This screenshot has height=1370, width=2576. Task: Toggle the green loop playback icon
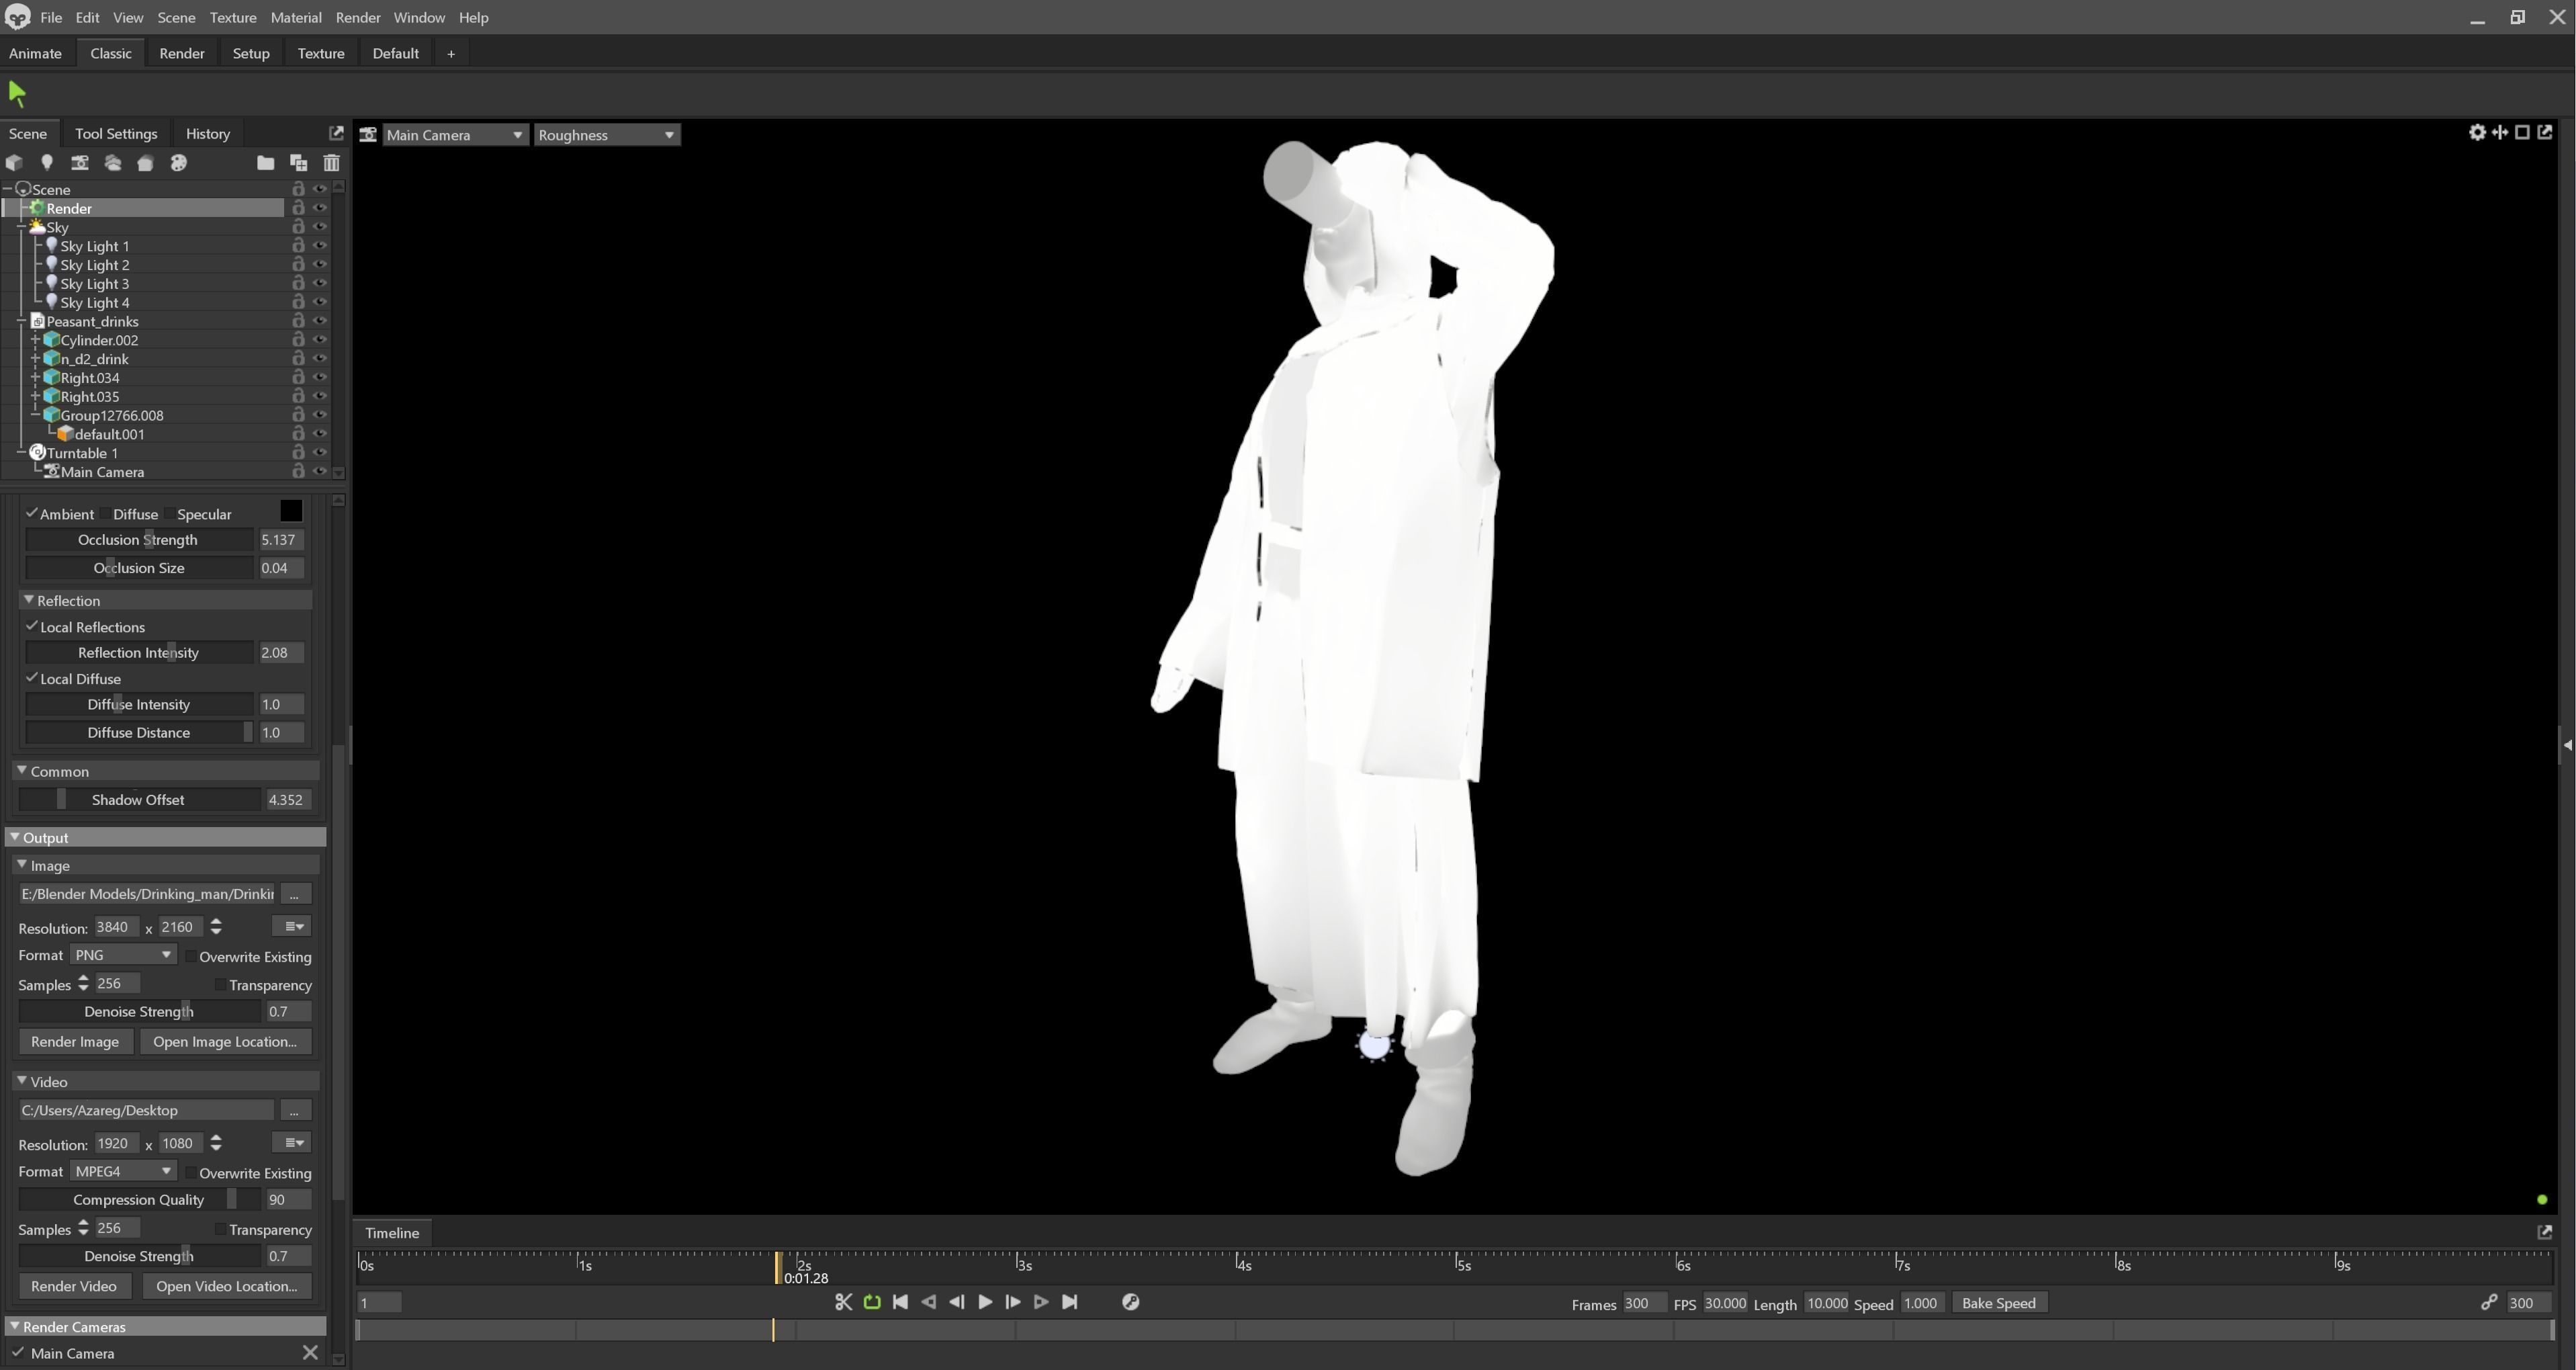(x=872, y=1302)
